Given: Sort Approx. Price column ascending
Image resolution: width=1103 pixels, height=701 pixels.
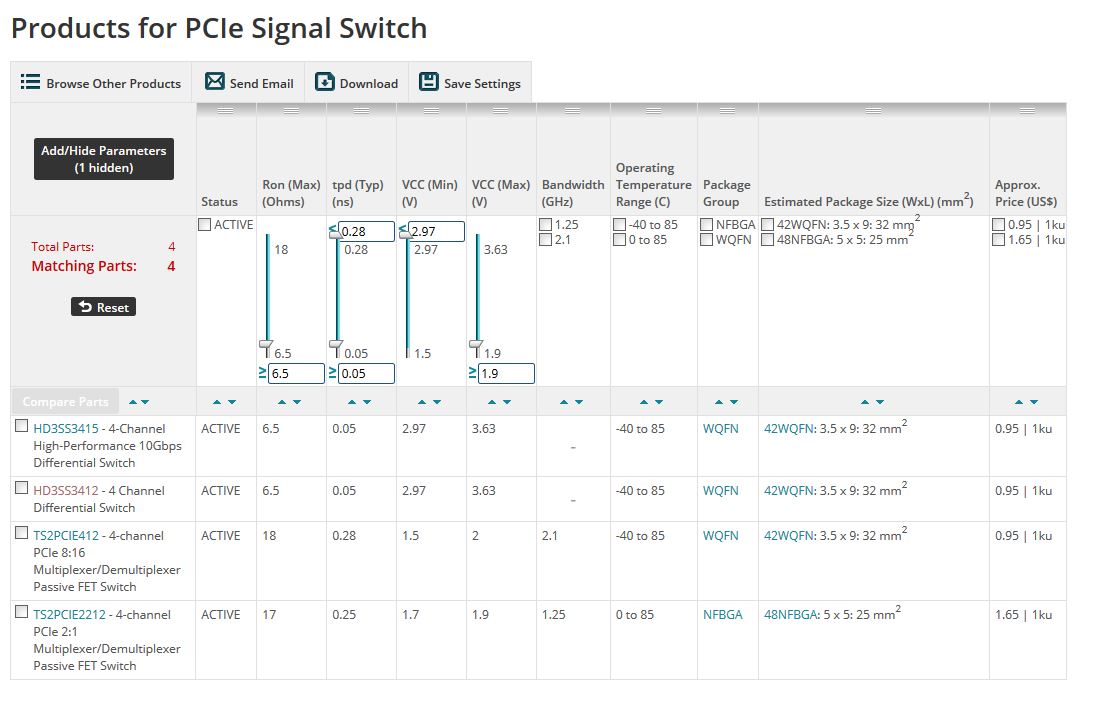Looking at the screenshot, I should pyautogui.click(x=1019, y=402).
